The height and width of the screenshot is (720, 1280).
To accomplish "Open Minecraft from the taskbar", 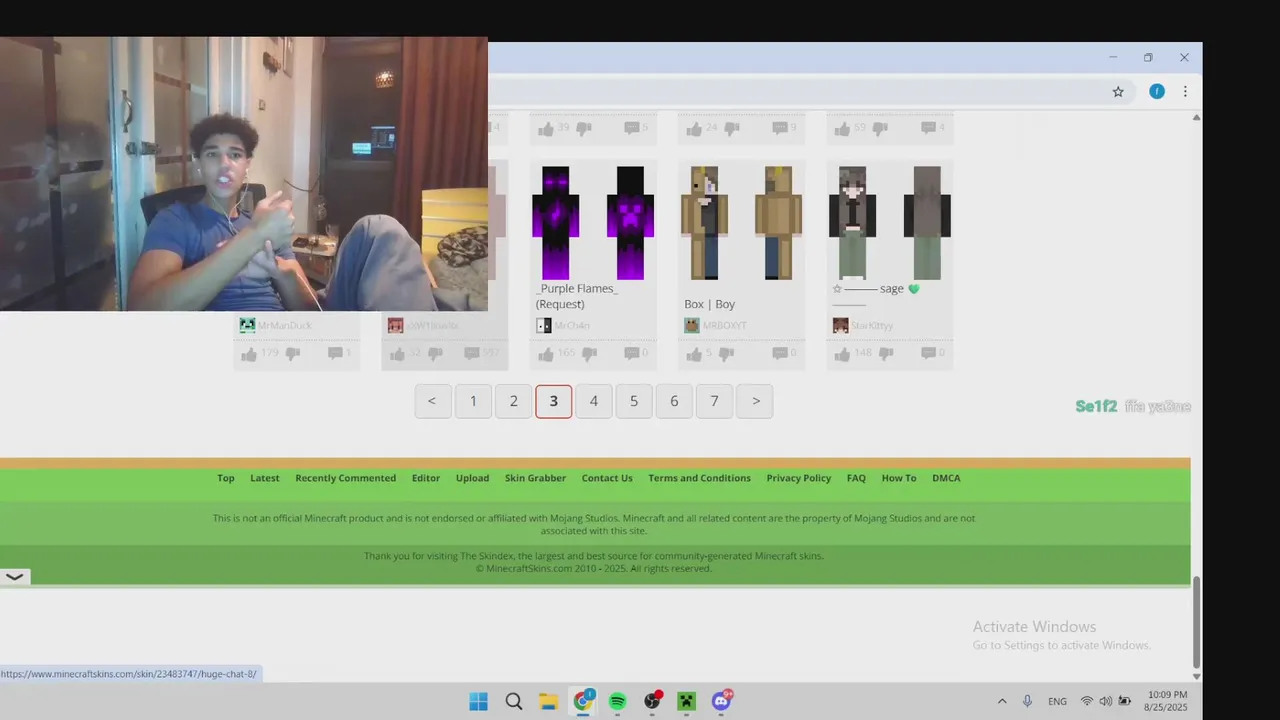I will tap(686, 701).
